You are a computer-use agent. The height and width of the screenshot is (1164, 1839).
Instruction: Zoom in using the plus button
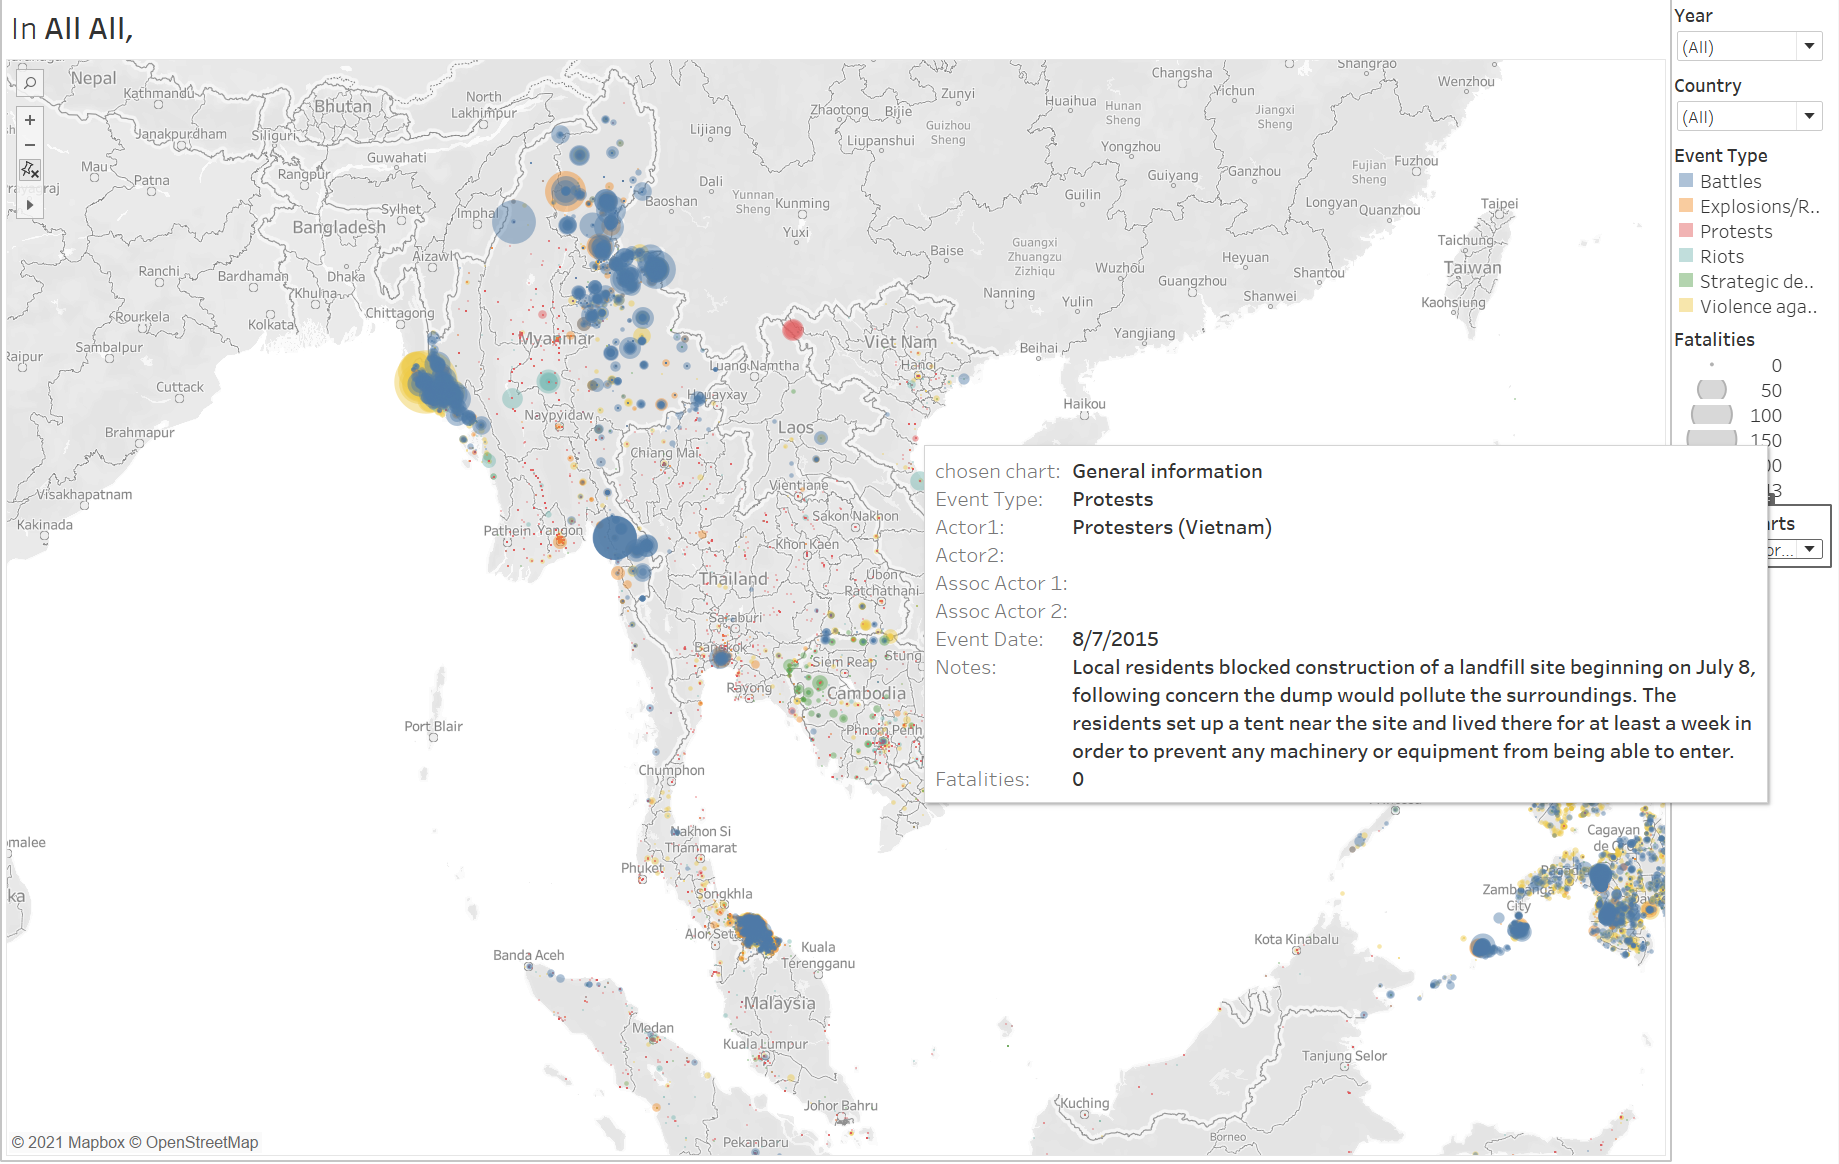click(30, 120)
